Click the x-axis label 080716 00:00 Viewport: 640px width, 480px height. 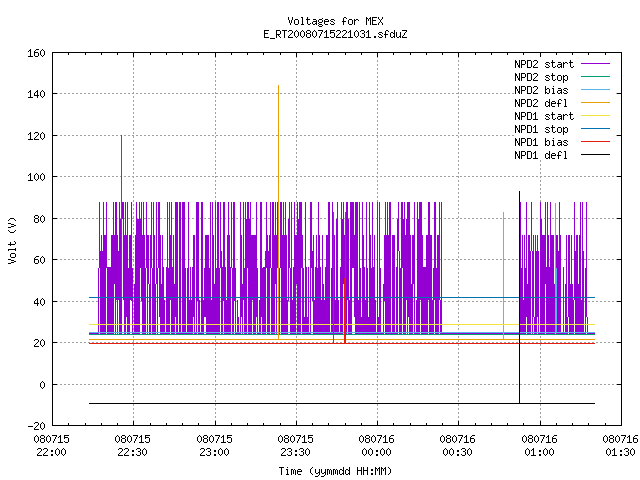(376, 446)
